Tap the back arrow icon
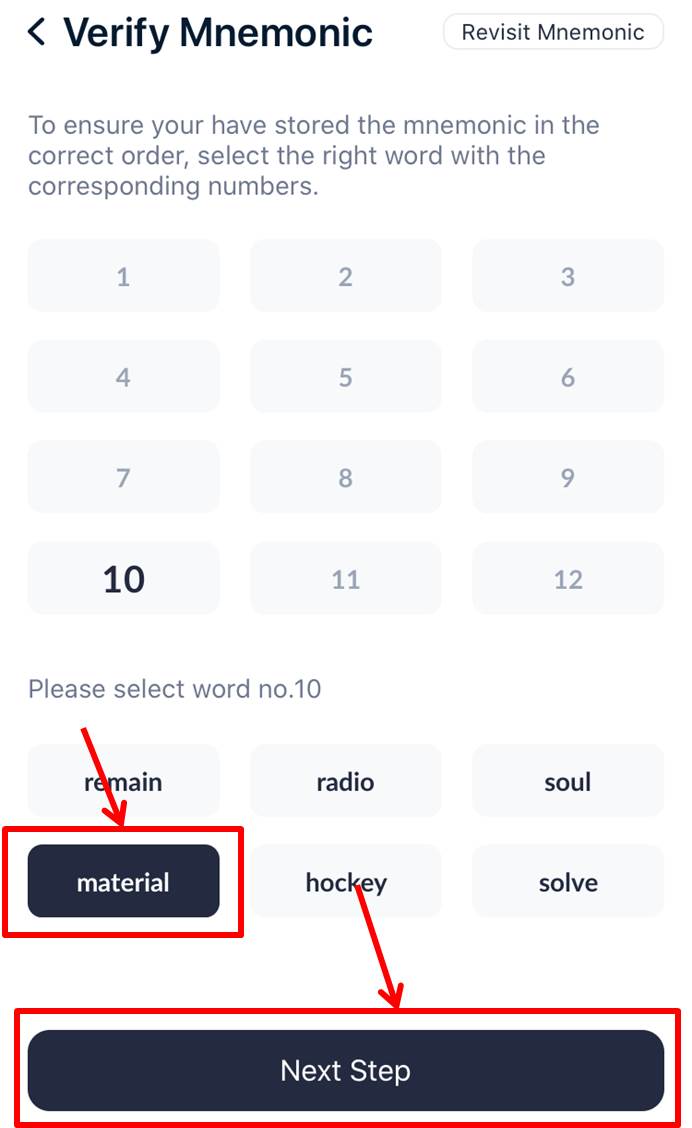Image resolution: width=692 pixels, height=1128 pixels. pos(37,32)
